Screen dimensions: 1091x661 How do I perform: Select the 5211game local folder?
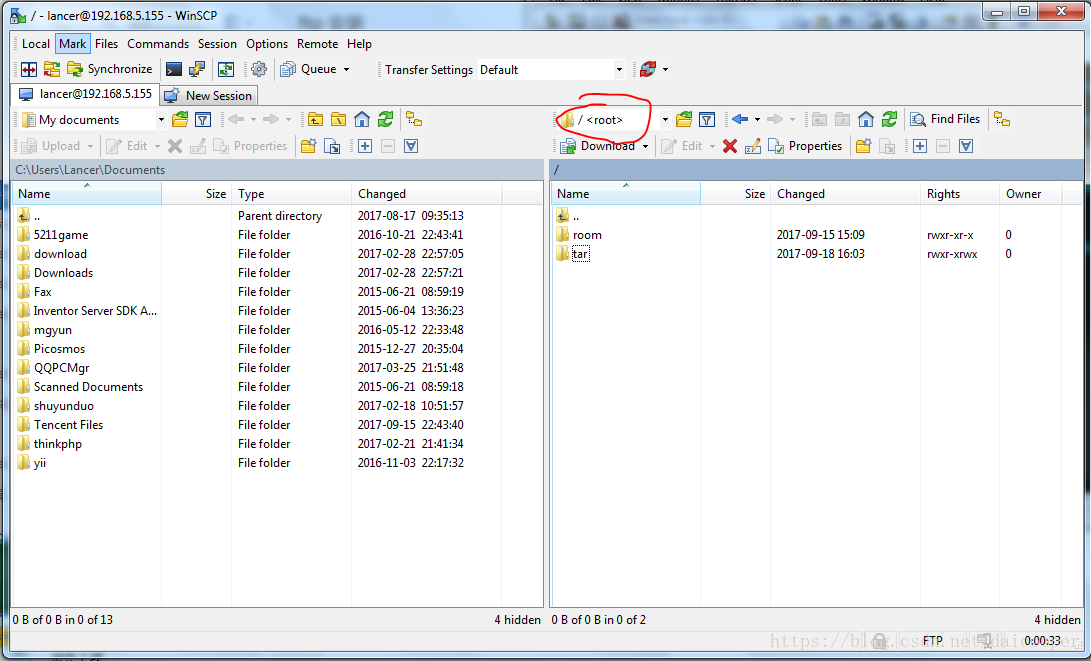(61, 235)
